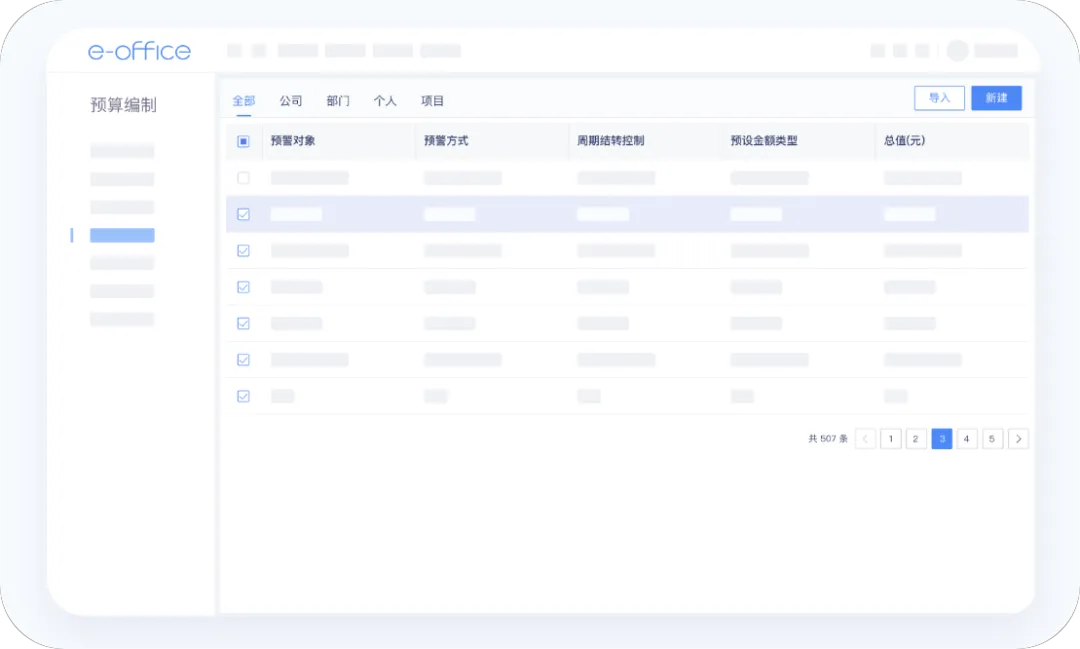
Task: Jump to page 5 in pagination
Action: tap(992, 439)
